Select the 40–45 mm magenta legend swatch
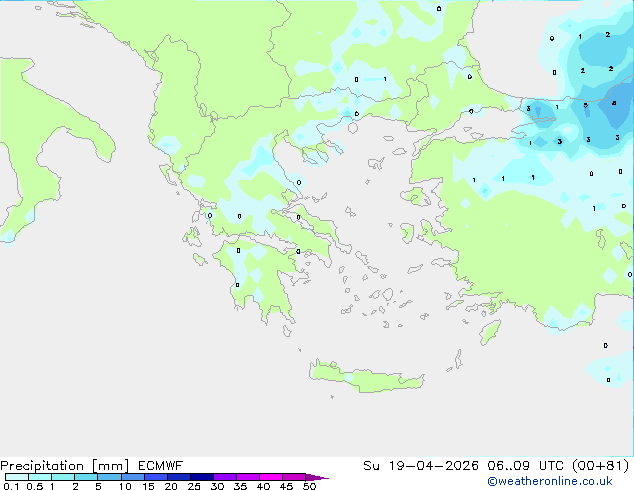Viewport: 634px width, 490px height. [x=271, y=477]
